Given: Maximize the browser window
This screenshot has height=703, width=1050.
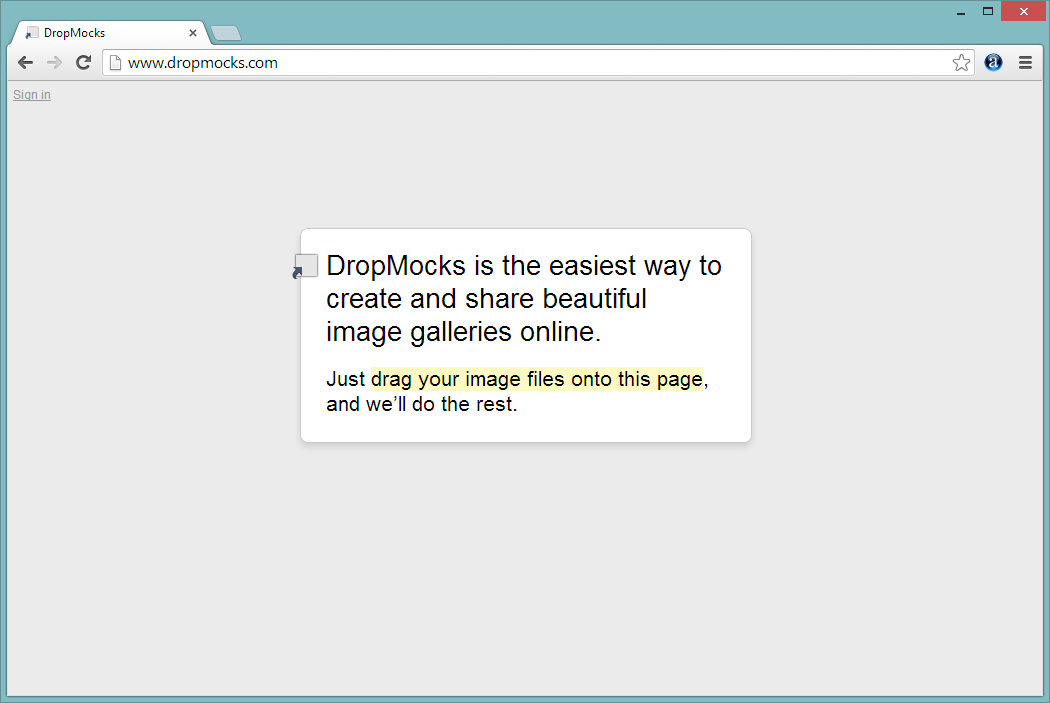Looking at the screenshot, I should [988, 11].
